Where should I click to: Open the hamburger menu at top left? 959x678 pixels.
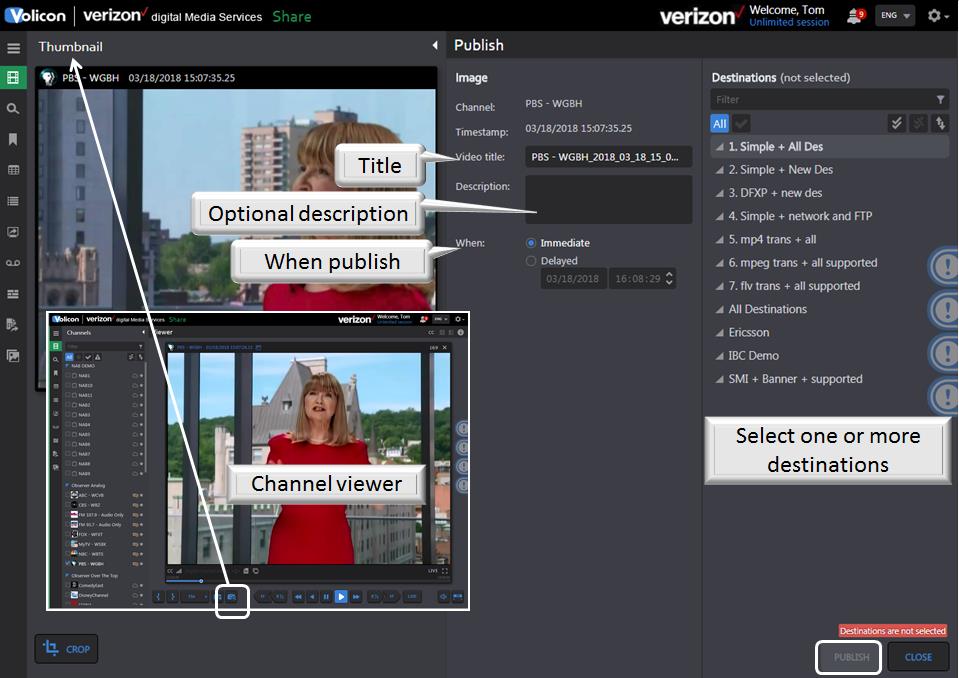coord(13,47)
